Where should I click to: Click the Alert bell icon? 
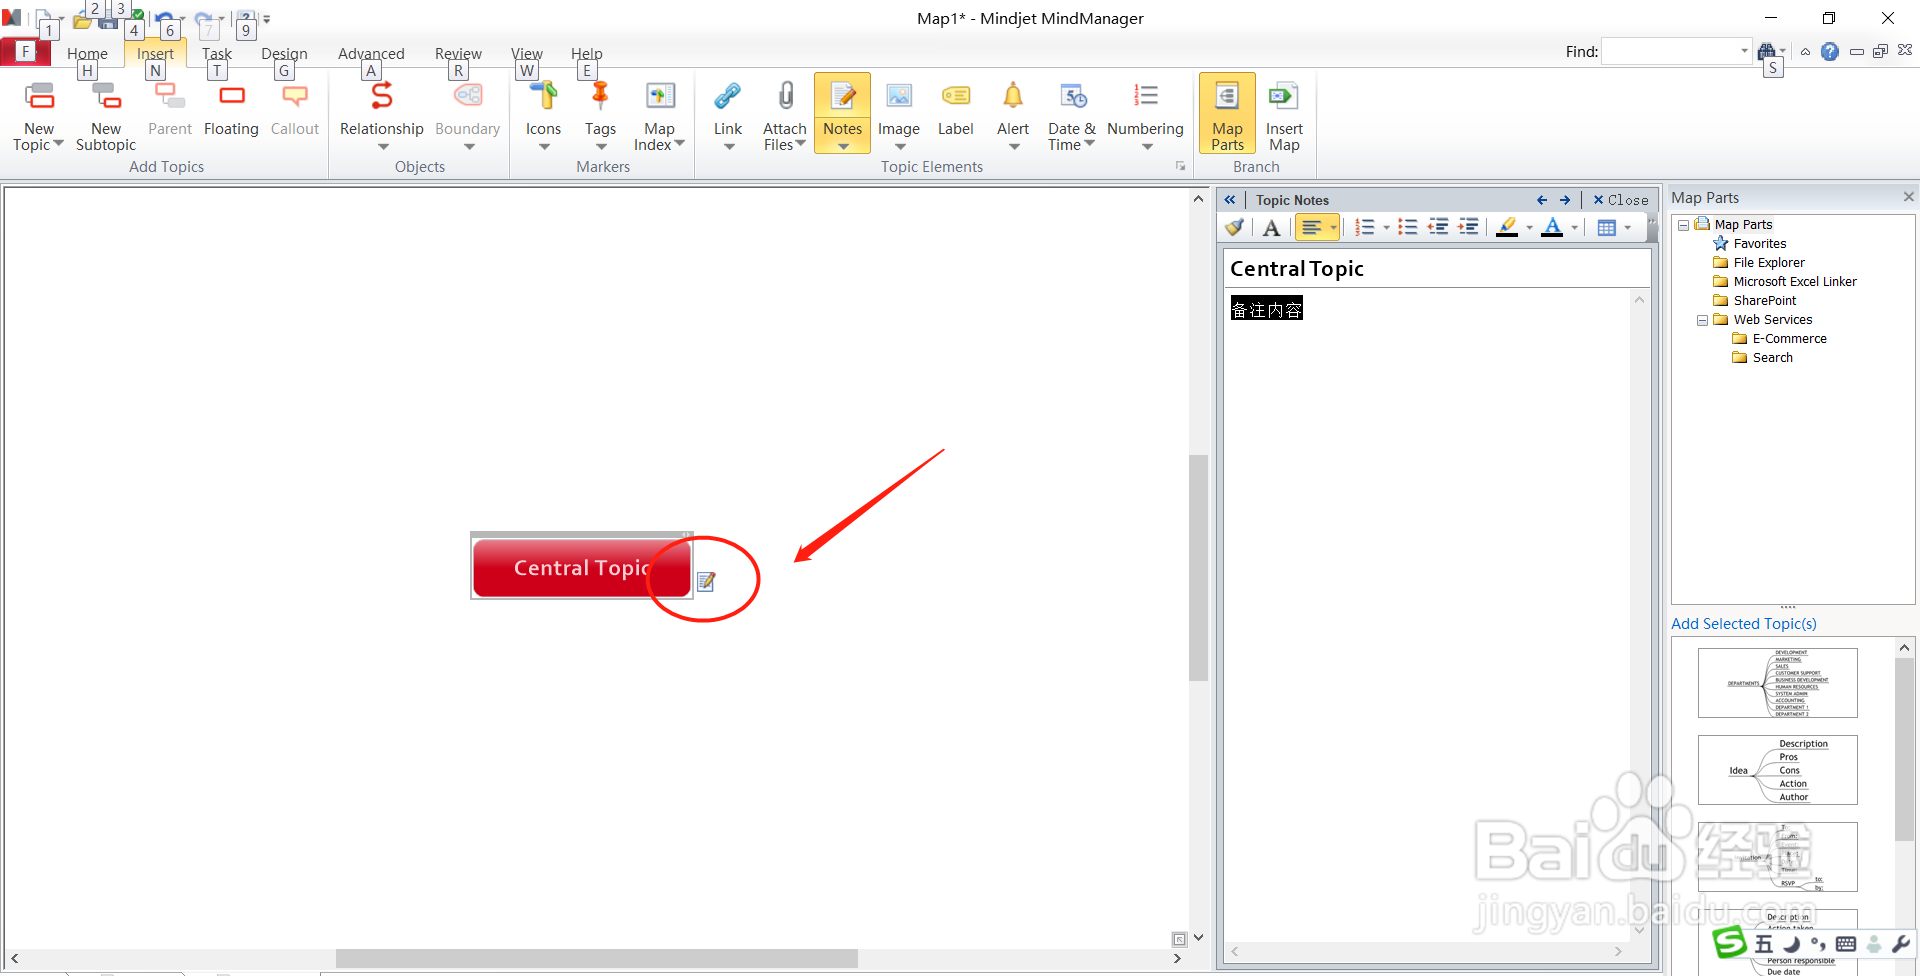click(x=1013, y=96)
